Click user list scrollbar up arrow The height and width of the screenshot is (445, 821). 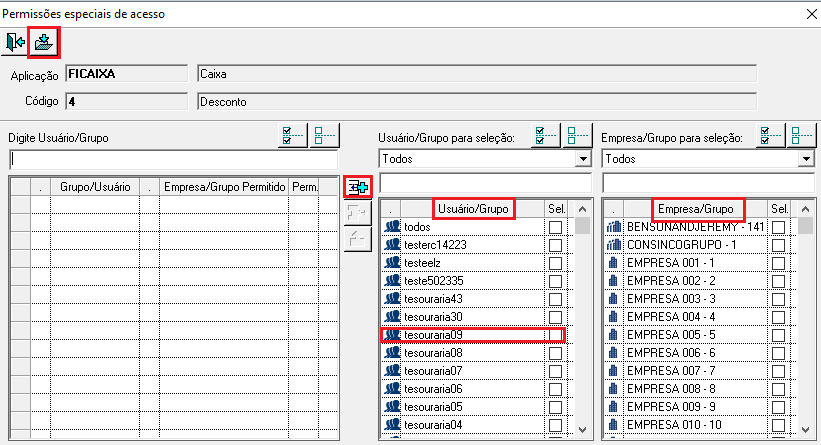coord(582,209)
